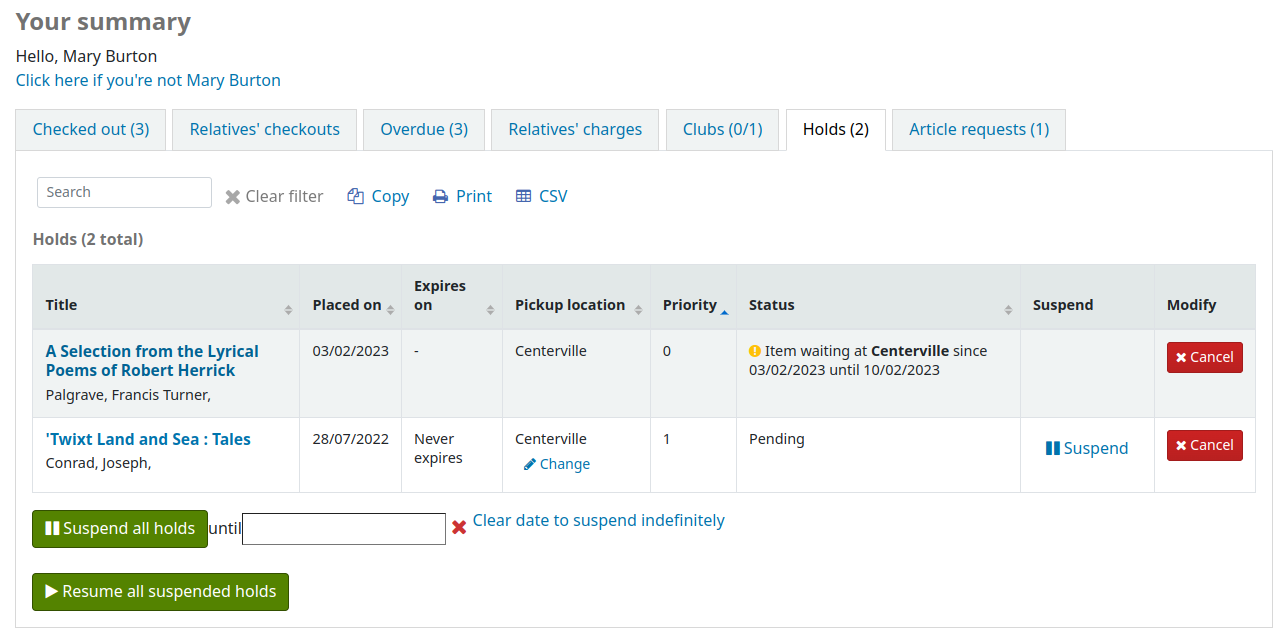This screenshot has height=636, width=1283.
Task: Open the 'Twixt Land and Sea record link
Action: [147, 439]
